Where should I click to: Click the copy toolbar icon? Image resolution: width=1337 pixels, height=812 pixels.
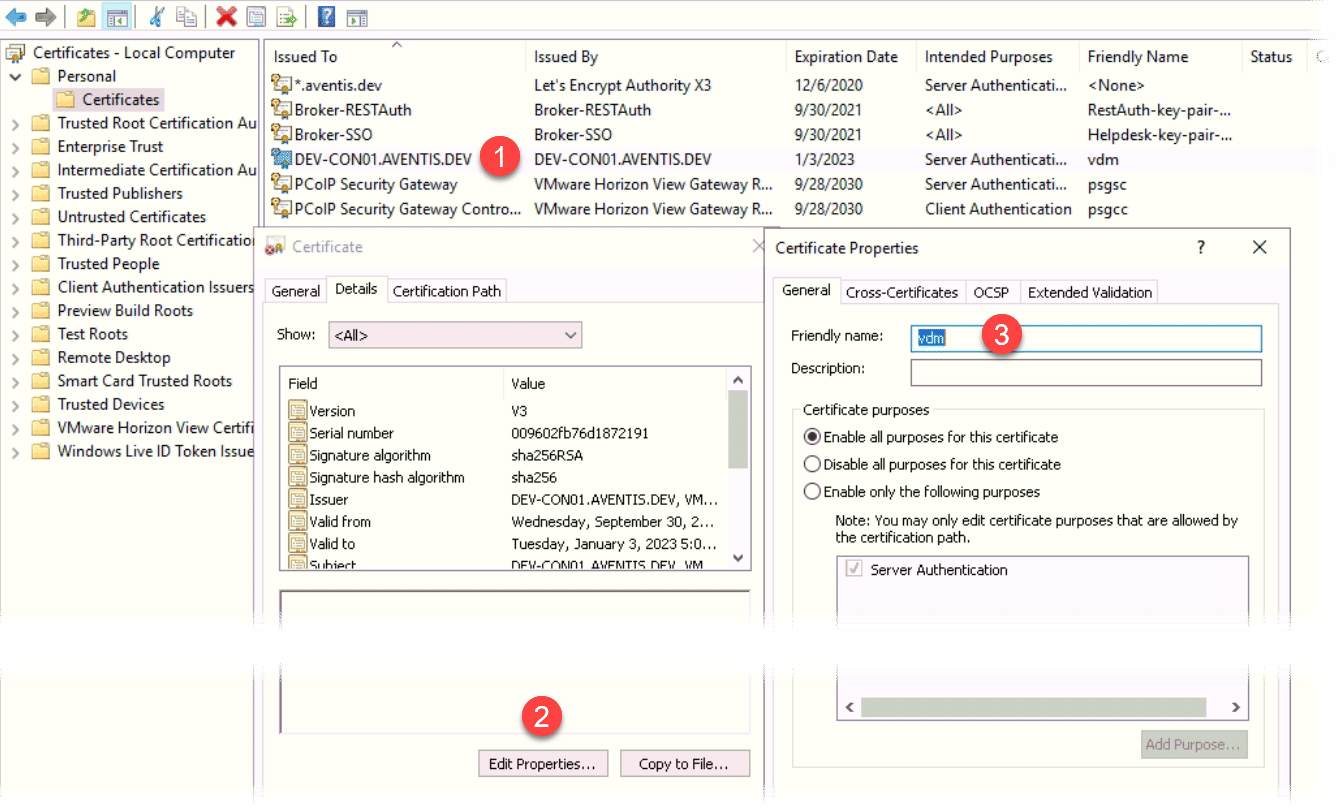pyautogui.click(x=186, y=16)
